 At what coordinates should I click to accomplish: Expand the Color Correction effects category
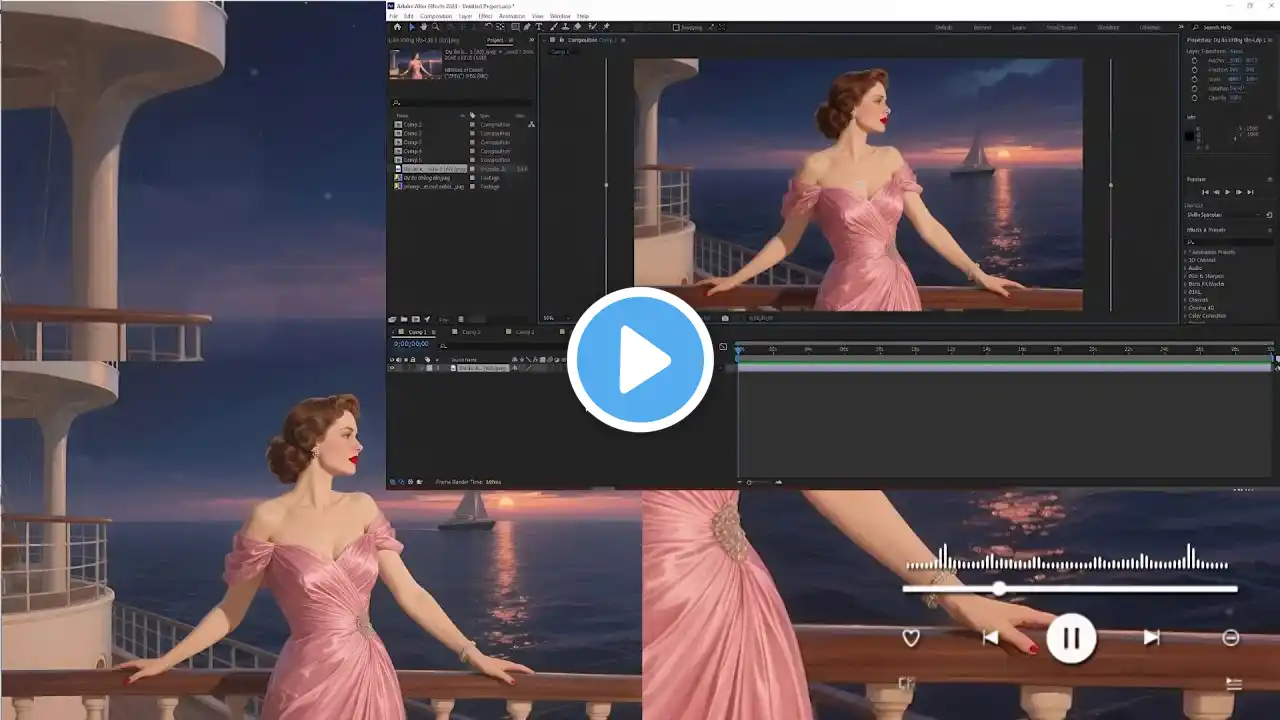click(x=1186, y=316)
